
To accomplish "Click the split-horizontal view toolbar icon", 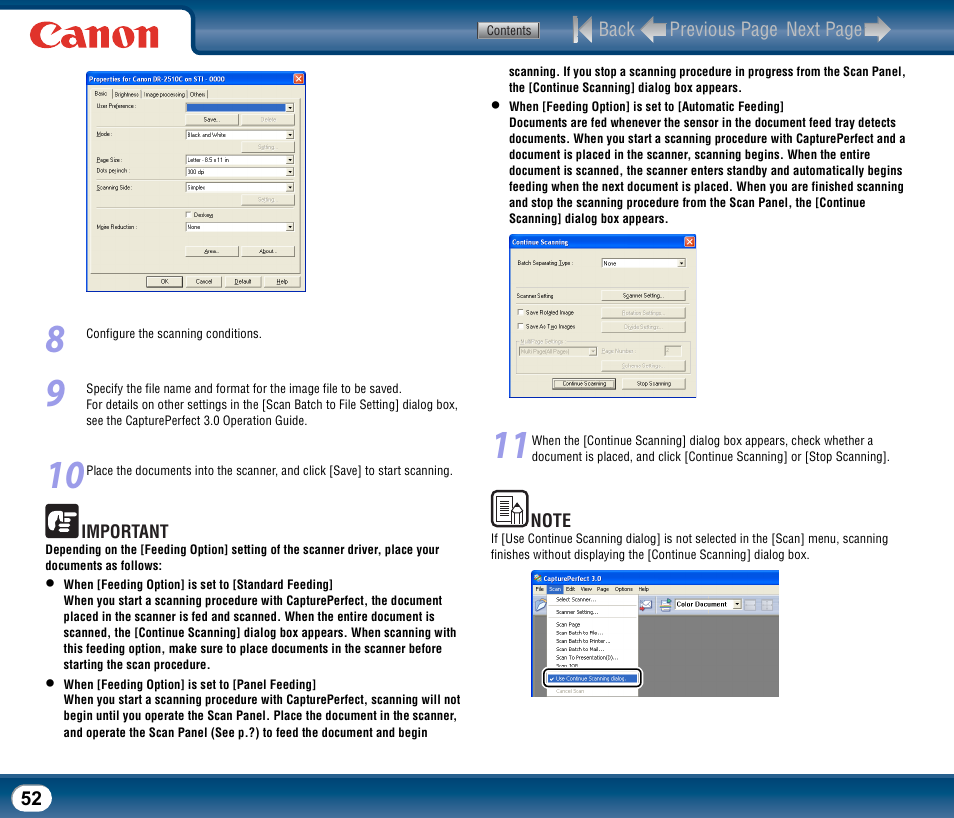I will [x=750, y=604].
